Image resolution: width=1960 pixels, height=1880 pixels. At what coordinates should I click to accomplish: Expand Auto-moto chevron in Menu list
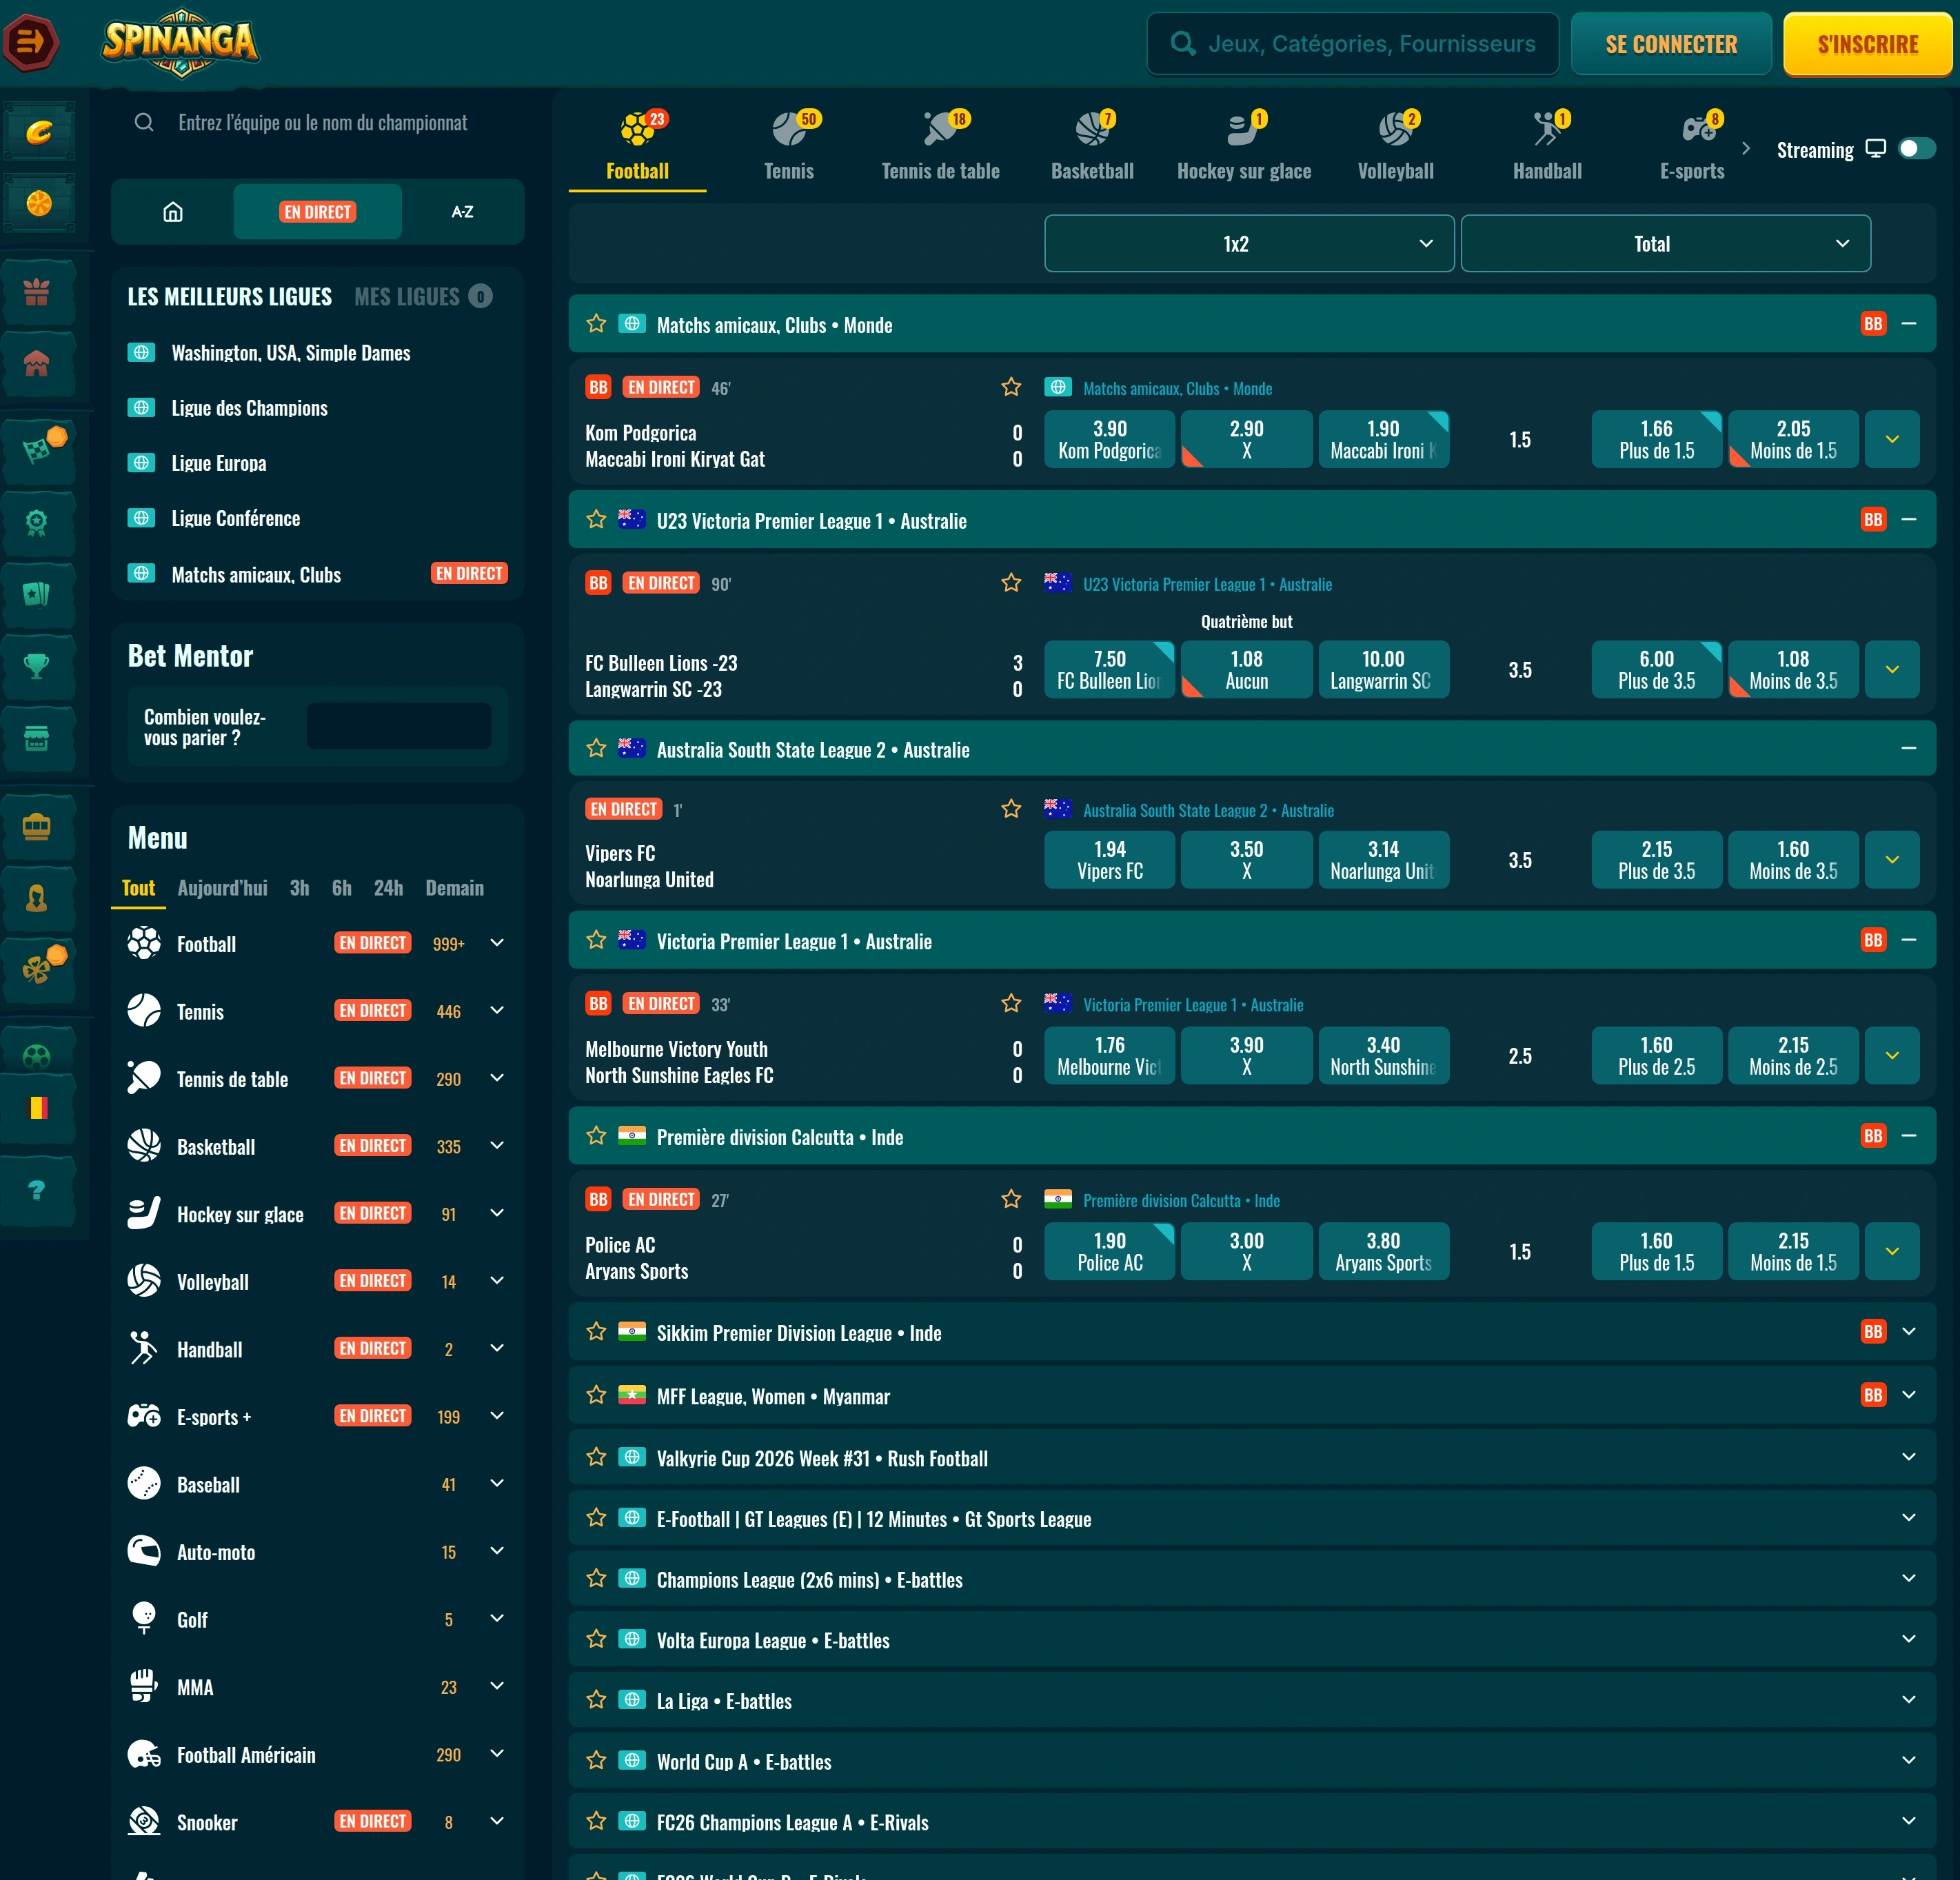497,1551
